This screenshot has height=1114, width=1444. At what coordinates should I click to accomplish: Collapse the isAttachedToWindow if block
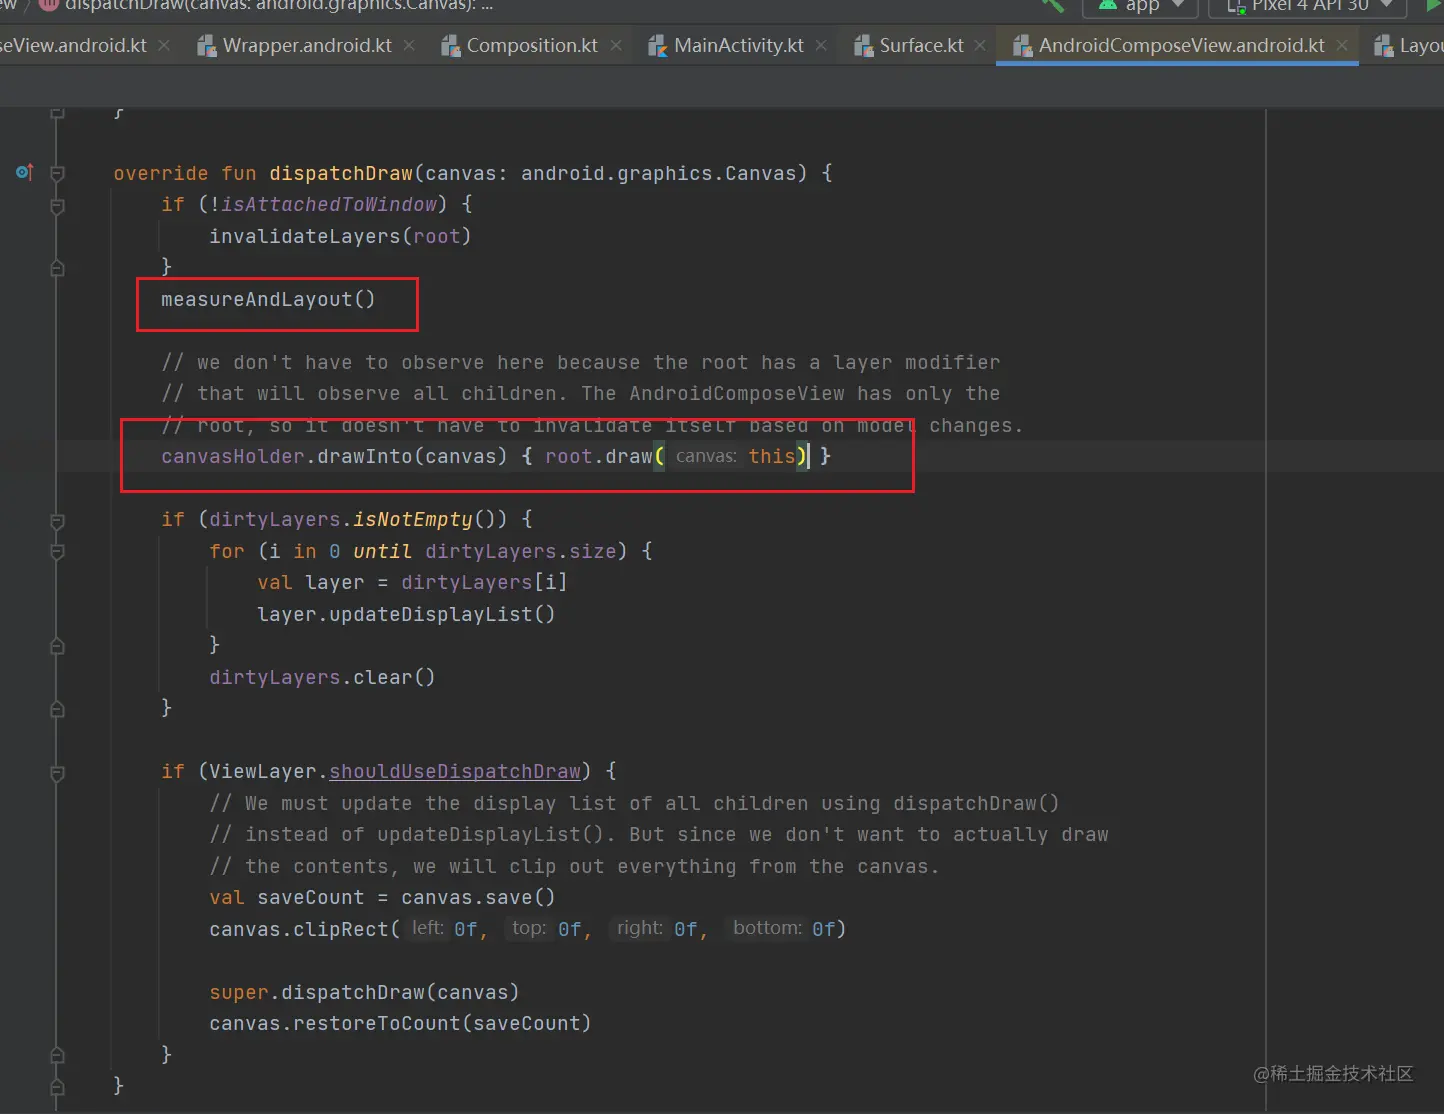point(57,205)
